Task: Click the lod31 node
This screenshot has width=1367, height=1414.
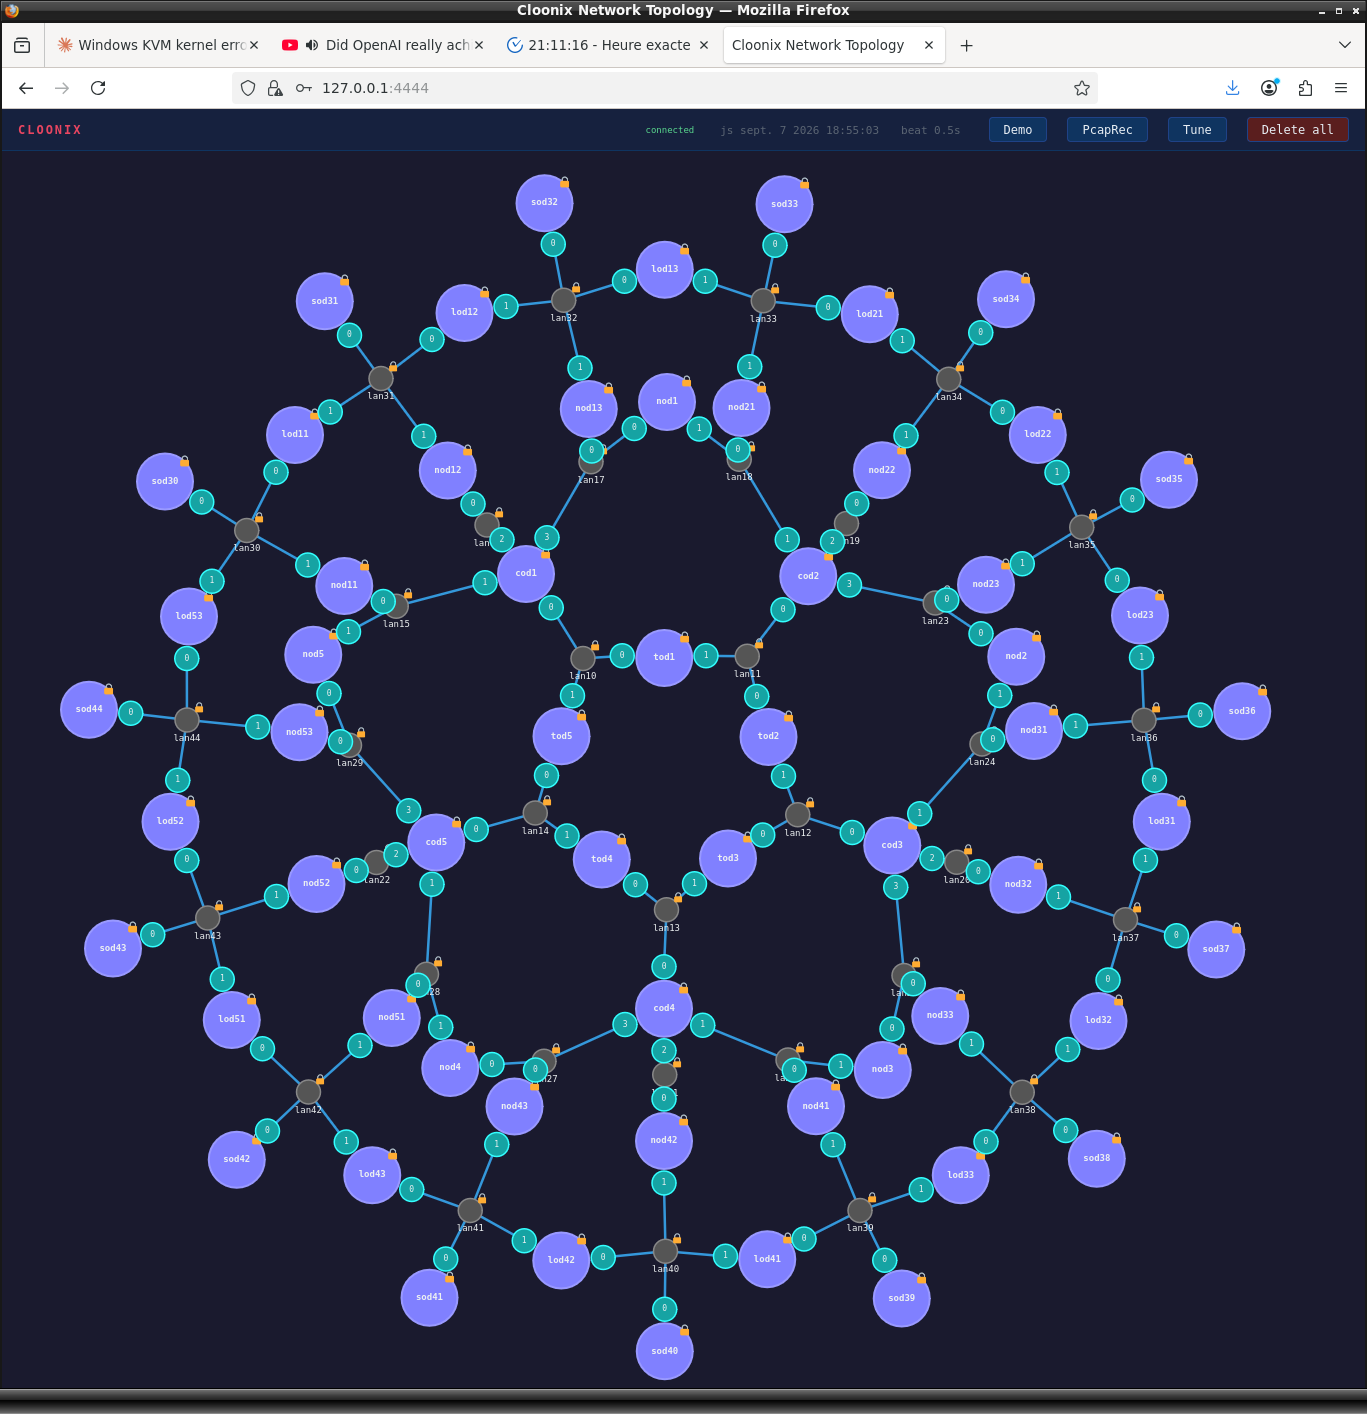Action: point(1162,821)
